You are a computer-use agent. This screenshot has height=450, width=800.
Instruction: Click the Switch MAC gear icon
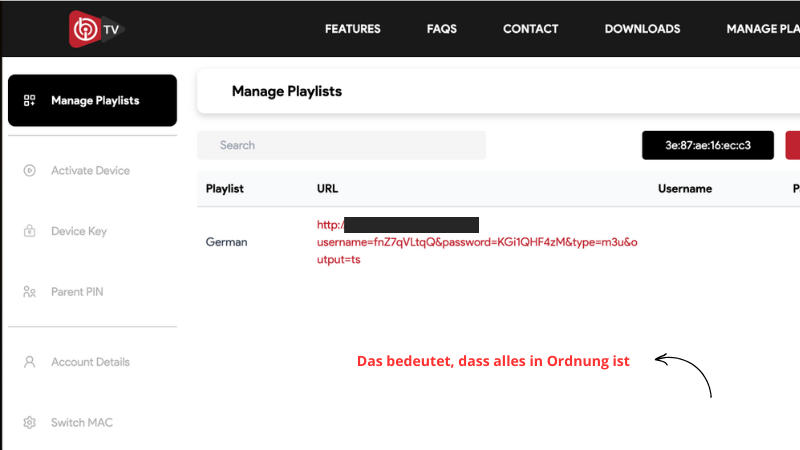[29, 423]
